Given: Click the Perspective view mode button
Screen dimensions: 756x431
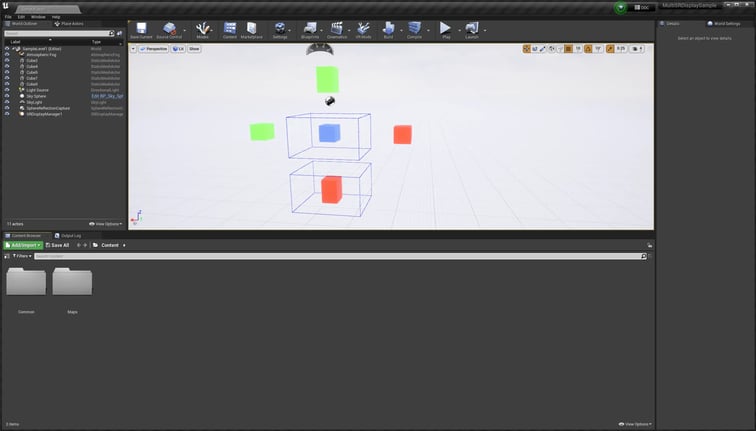Looking at the screenshot, I should tap(153, 49).
